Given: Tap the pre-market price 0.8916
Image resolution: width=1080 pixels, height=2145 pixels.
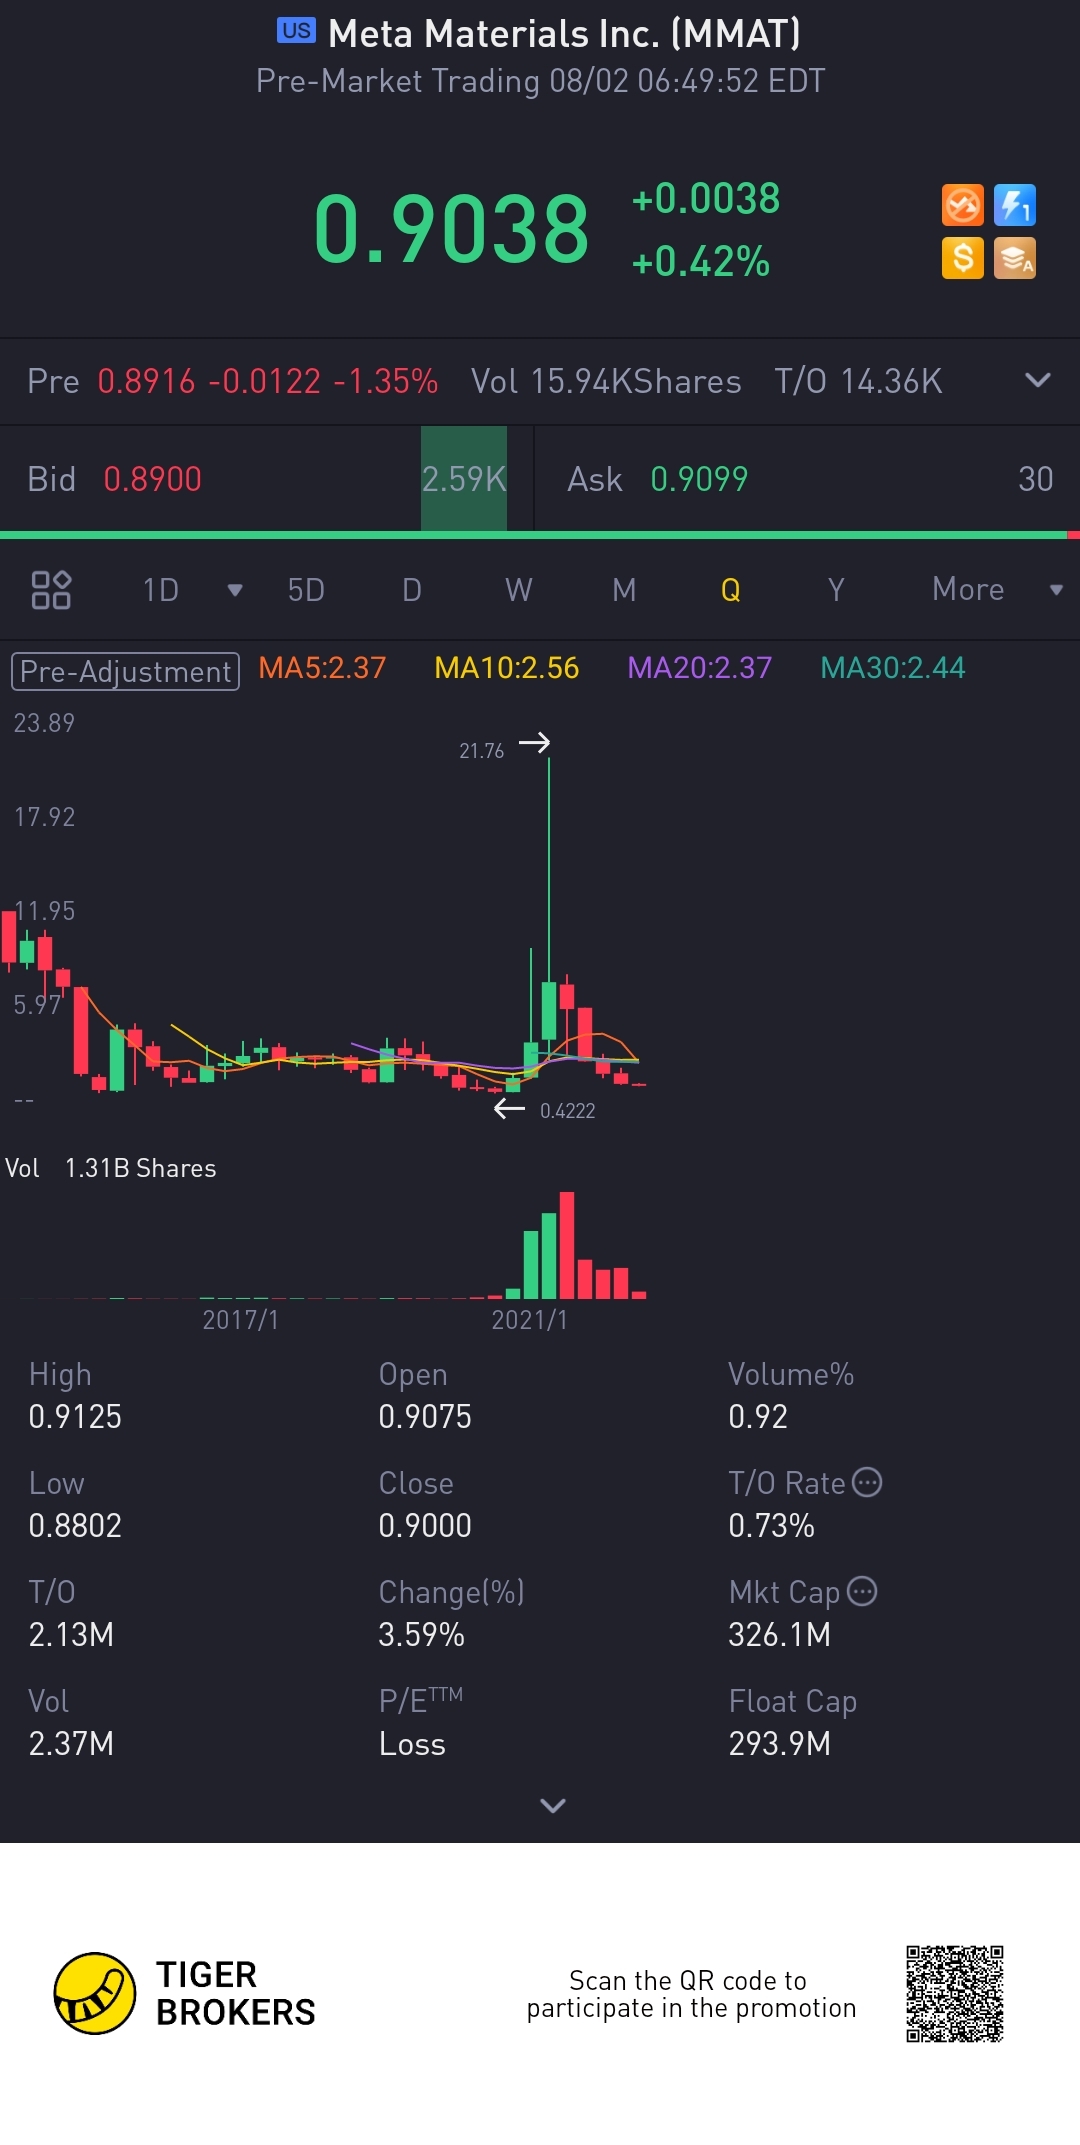Looking at the screenshot, I should click(147, 381).
